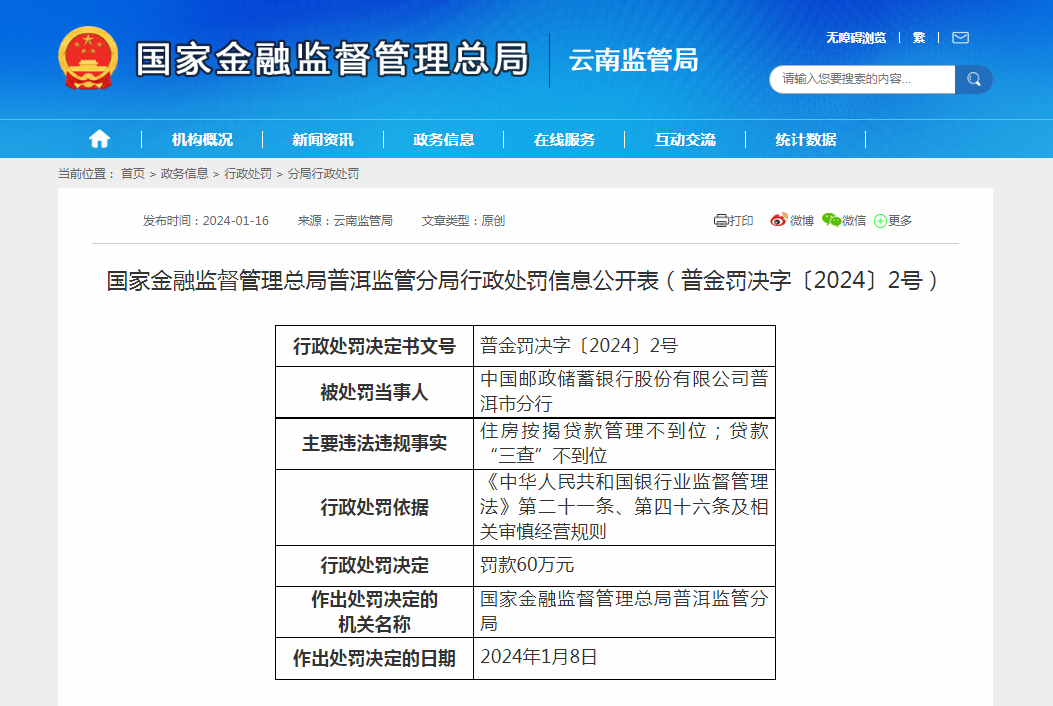The height and width of the screenshot is (706, 1053).
Task: Click the 首页 breadcrumb link
Action: click(x=133, y=174)
